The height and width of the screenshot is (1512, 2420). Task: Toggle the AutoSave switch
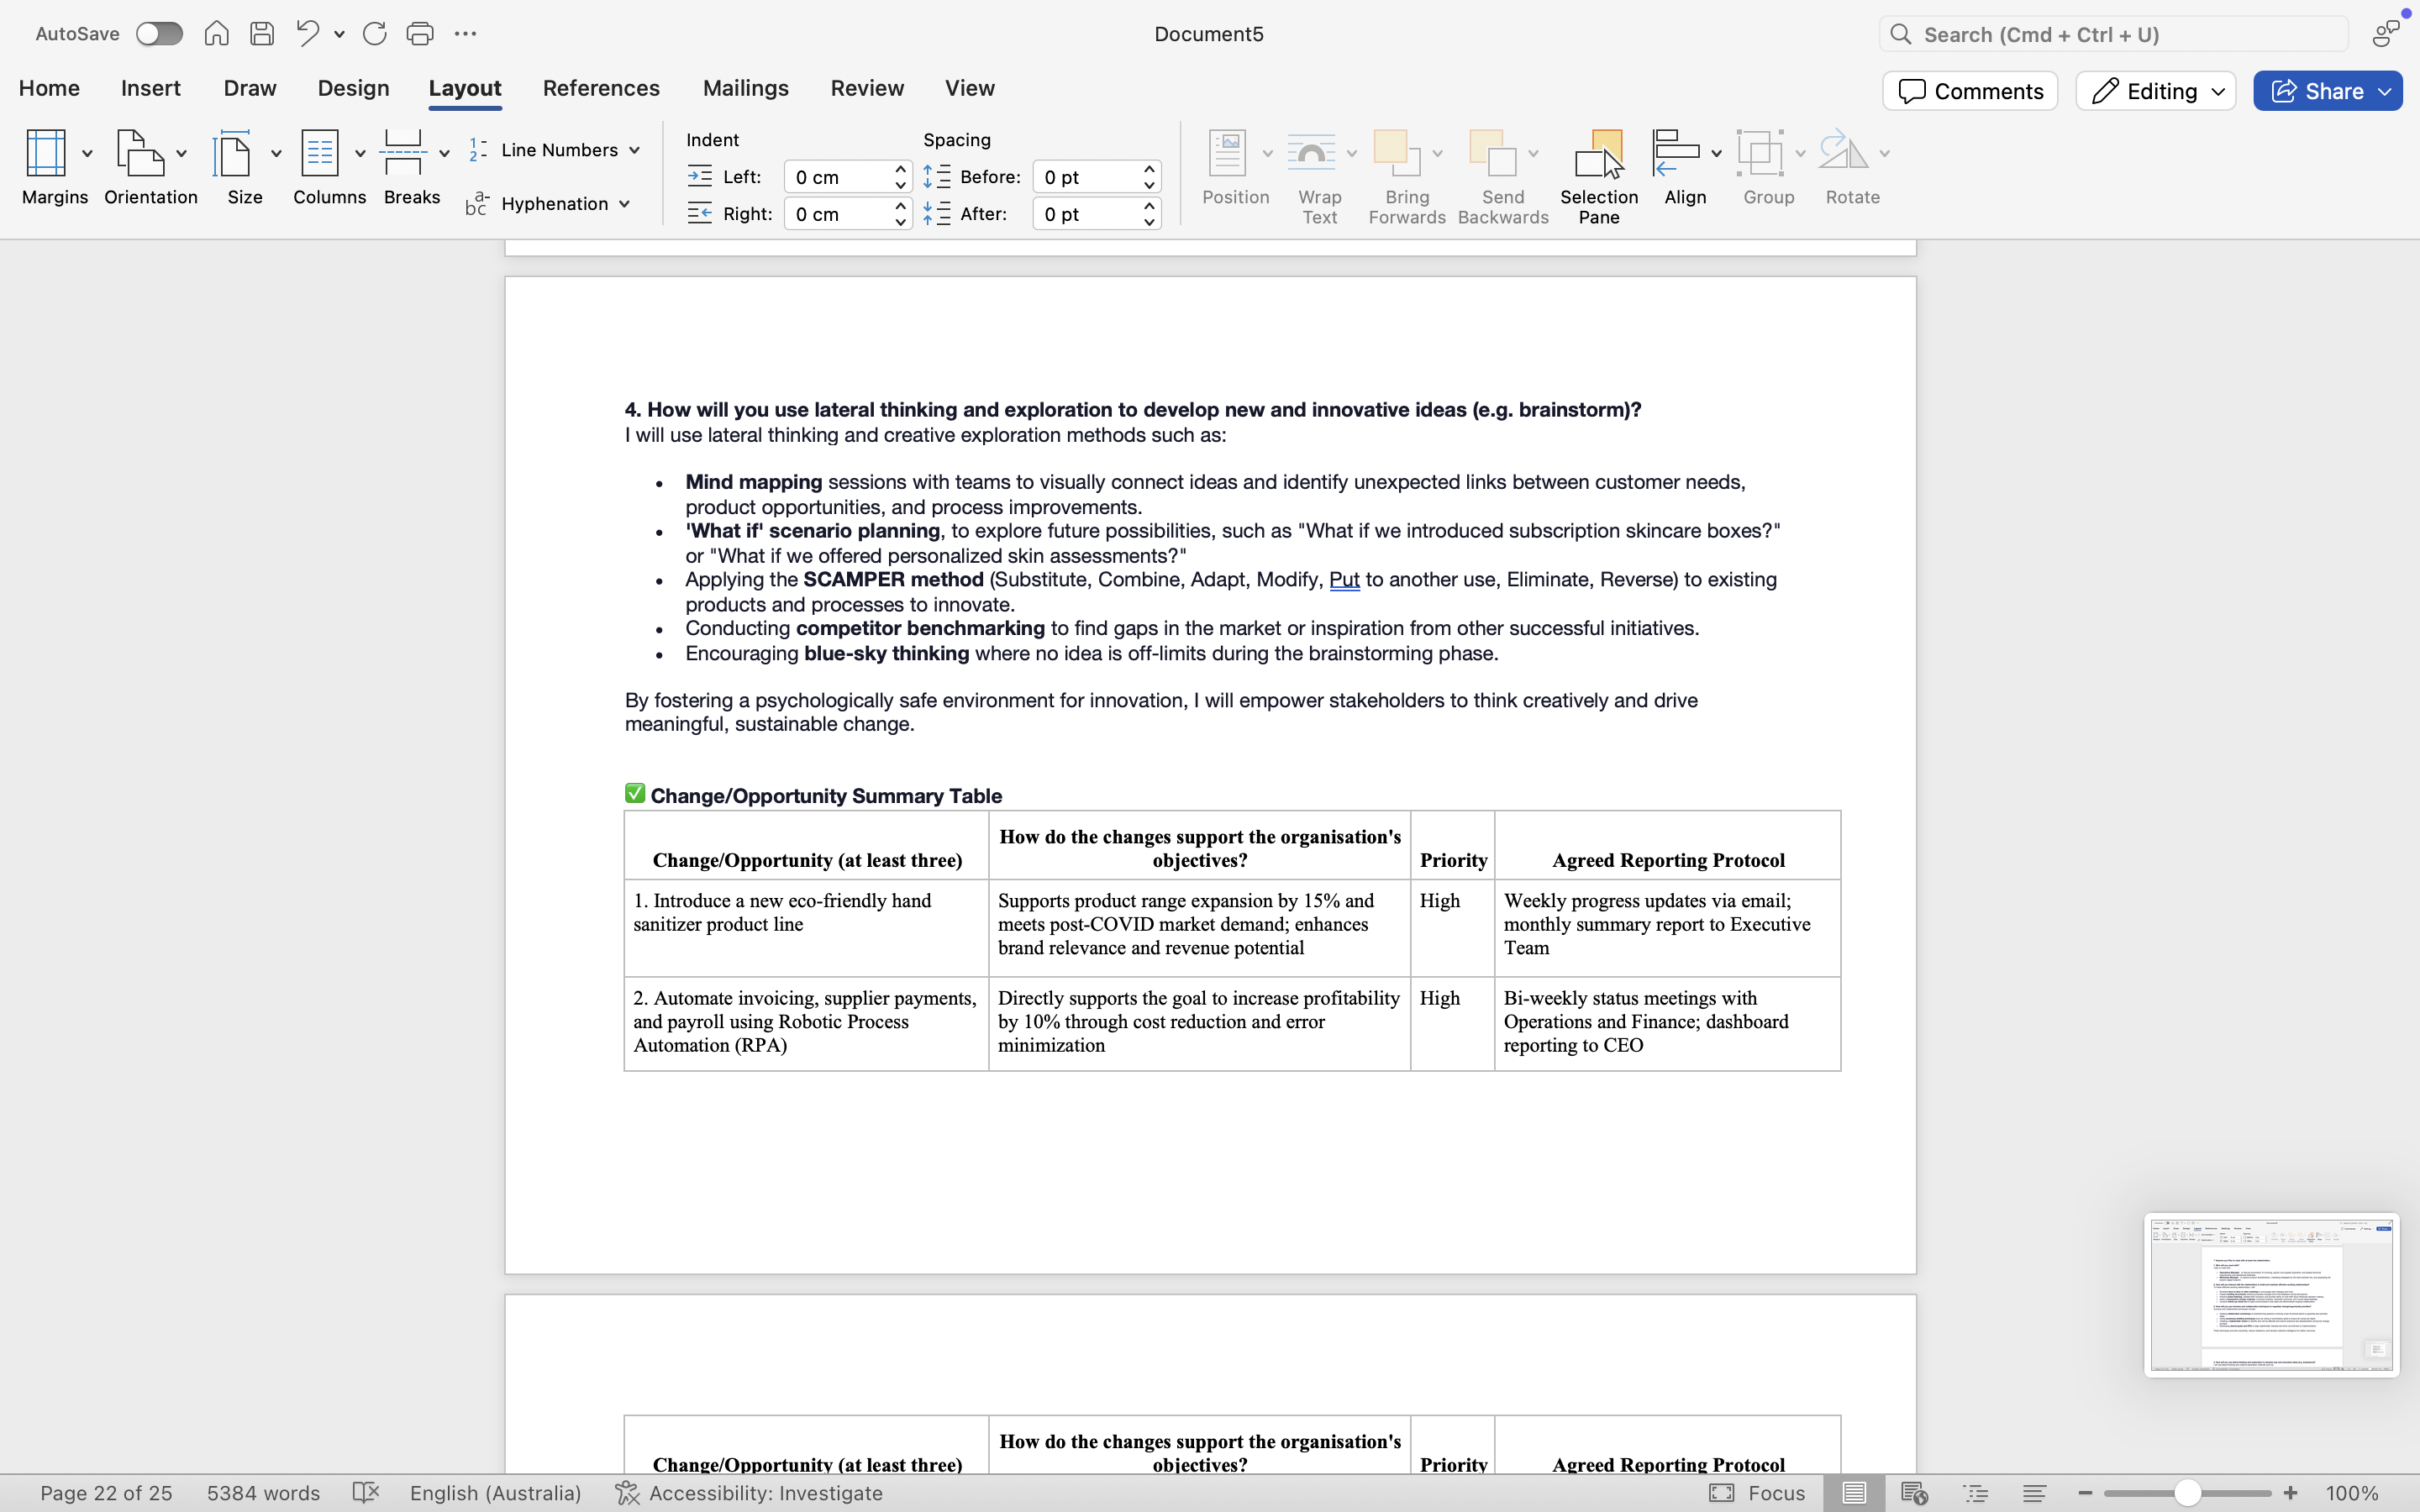pyautogui.click(x=160, y=34)
